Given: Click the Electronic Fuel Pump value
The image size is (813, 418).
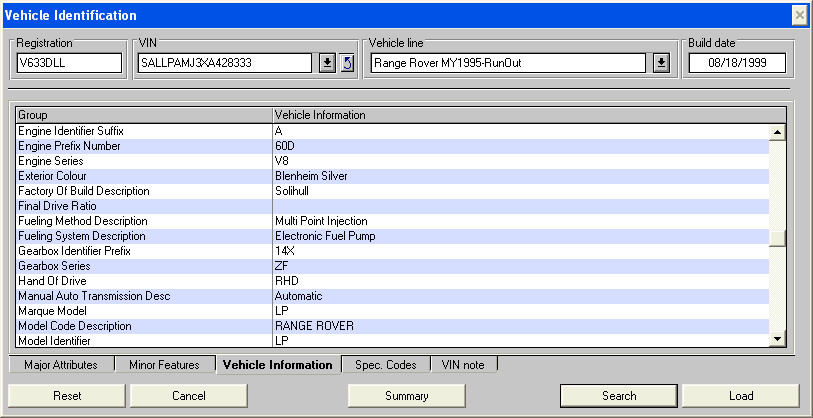Looking at the screenshot, I should click(x=325, y=236).
